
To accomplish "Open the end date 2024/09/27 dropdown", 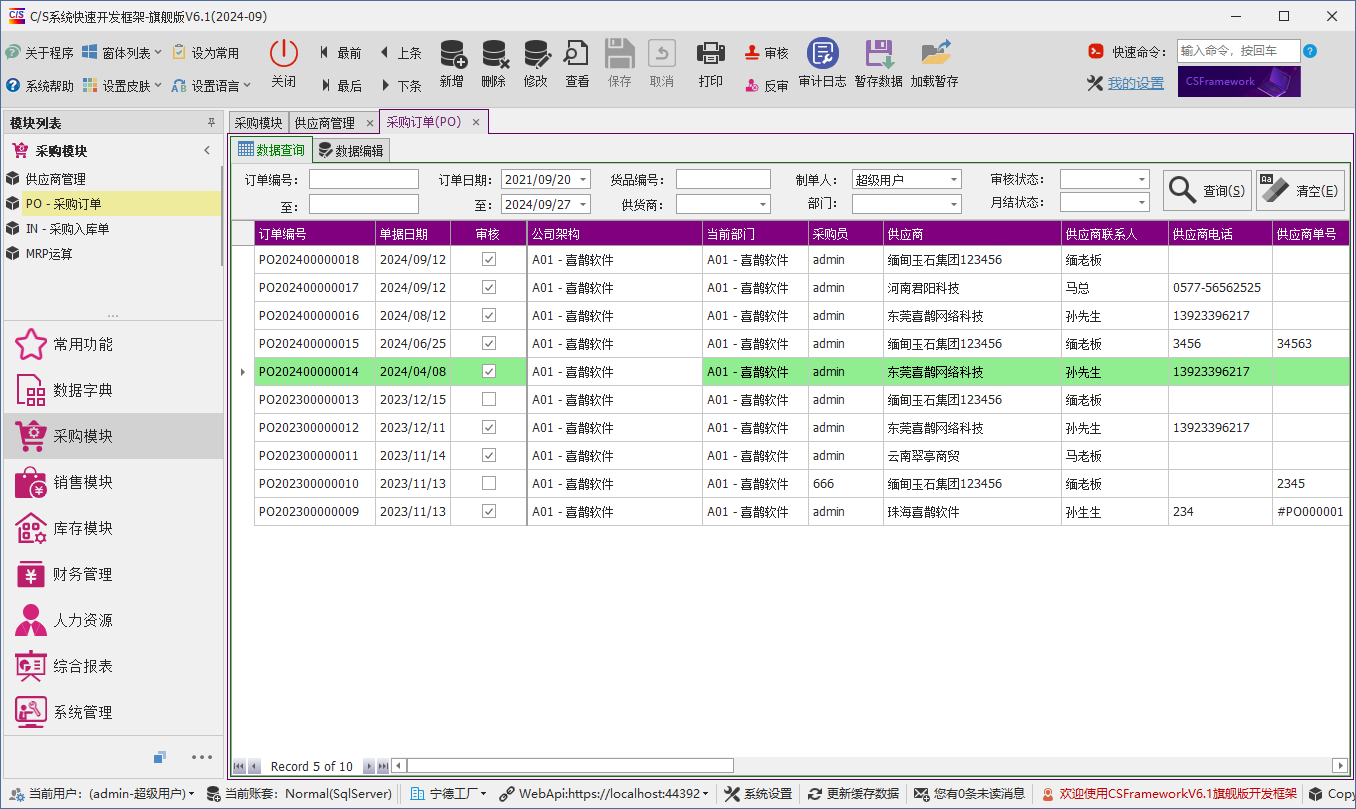I will [583, 205].
